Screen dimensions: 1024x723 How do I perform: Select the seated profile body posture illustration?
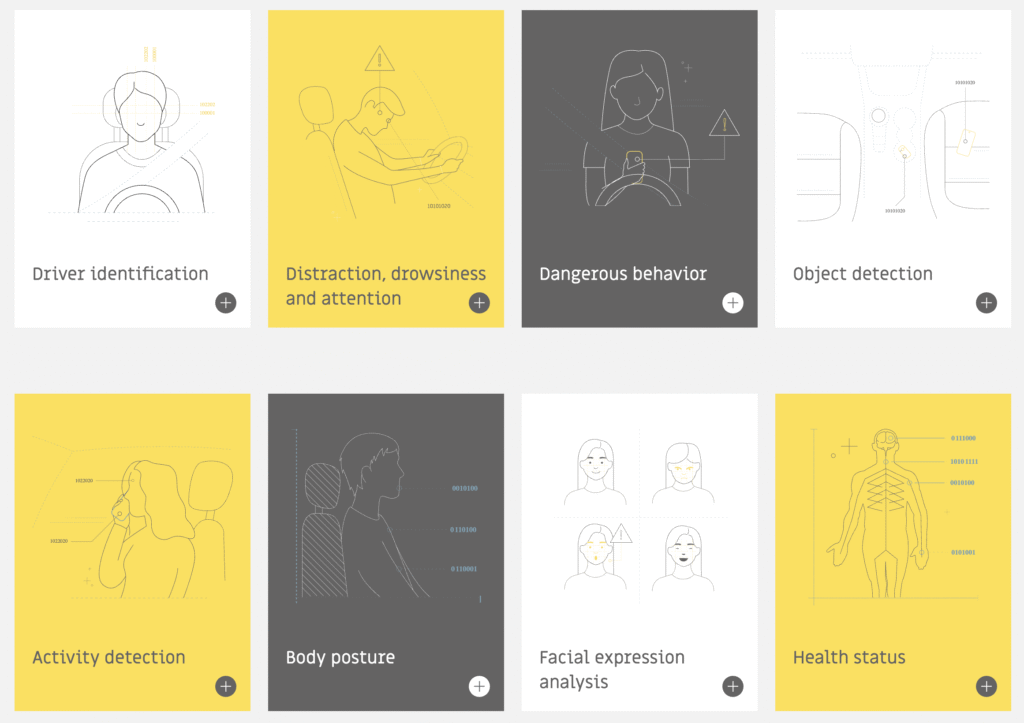point(387,516)
